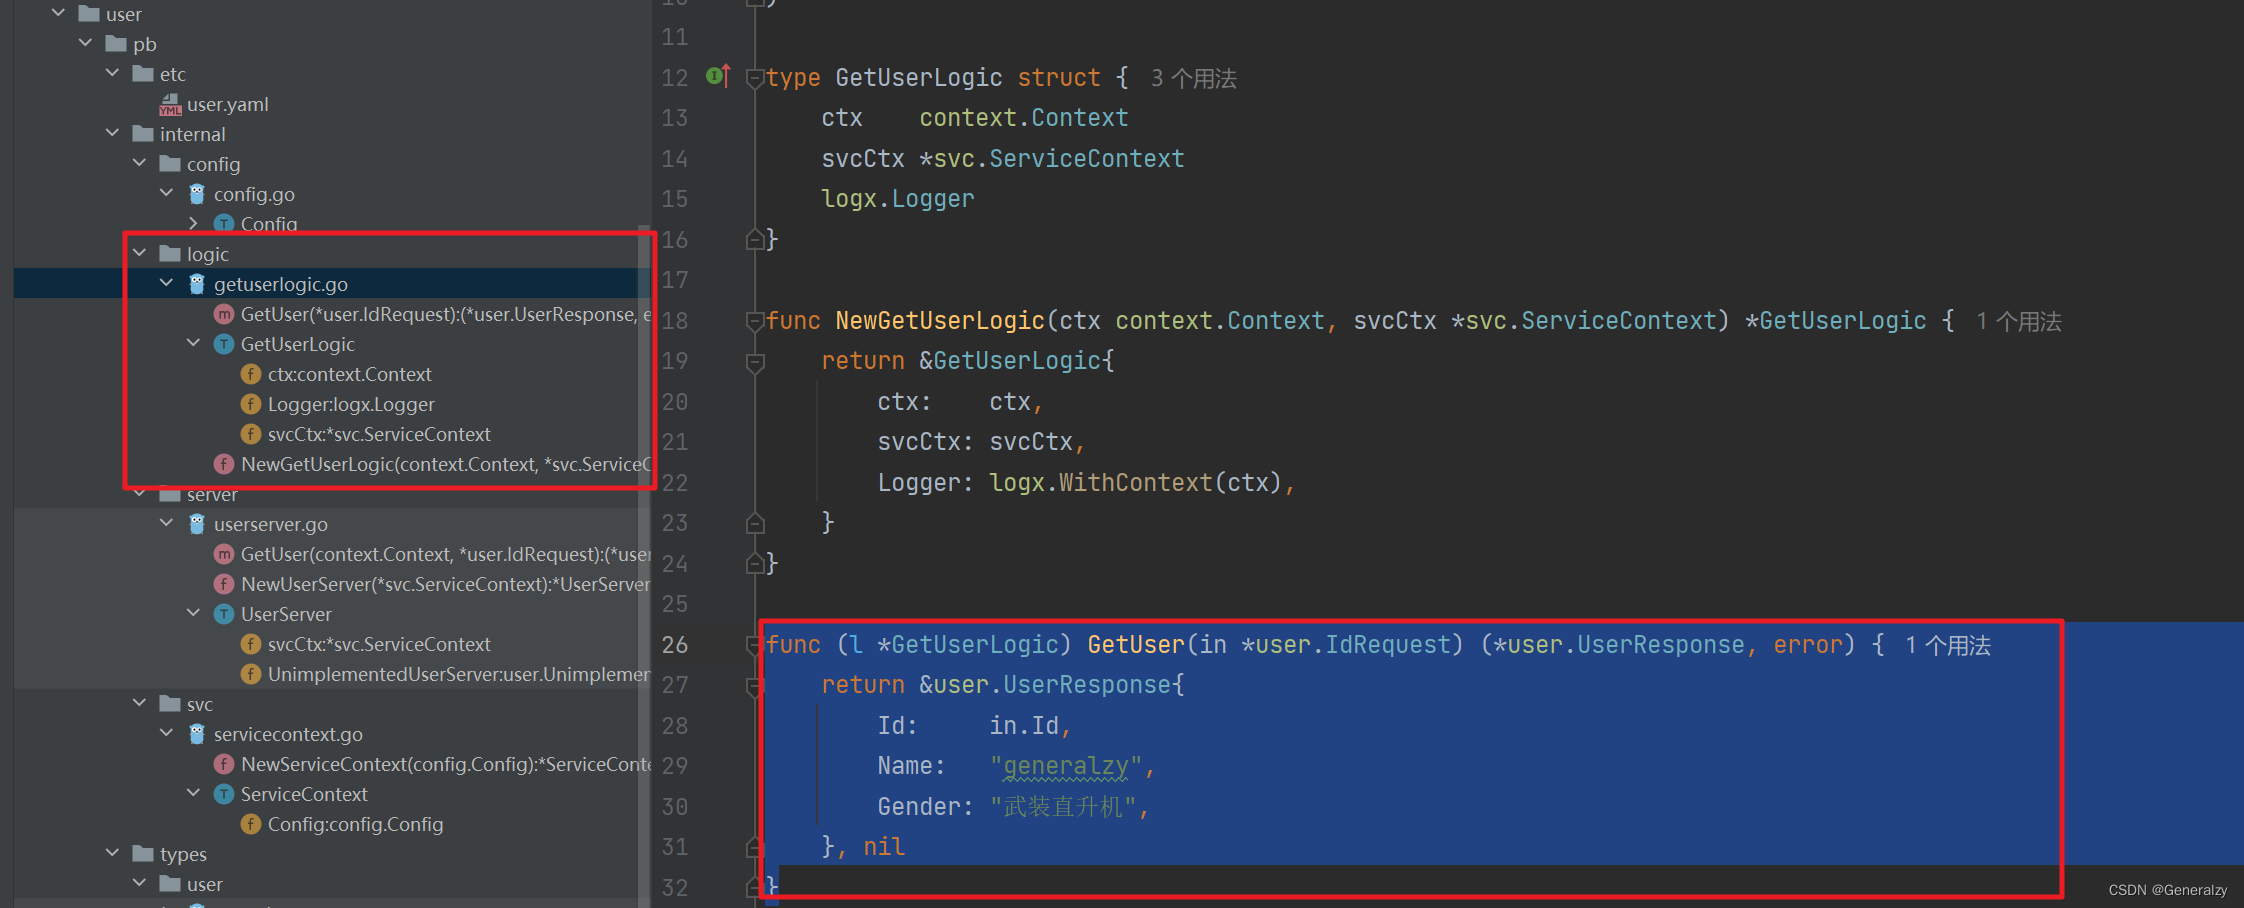This screenshot has height=908, width=2244.
Task: Collapse the pb folder
Action: pos(85,43)
